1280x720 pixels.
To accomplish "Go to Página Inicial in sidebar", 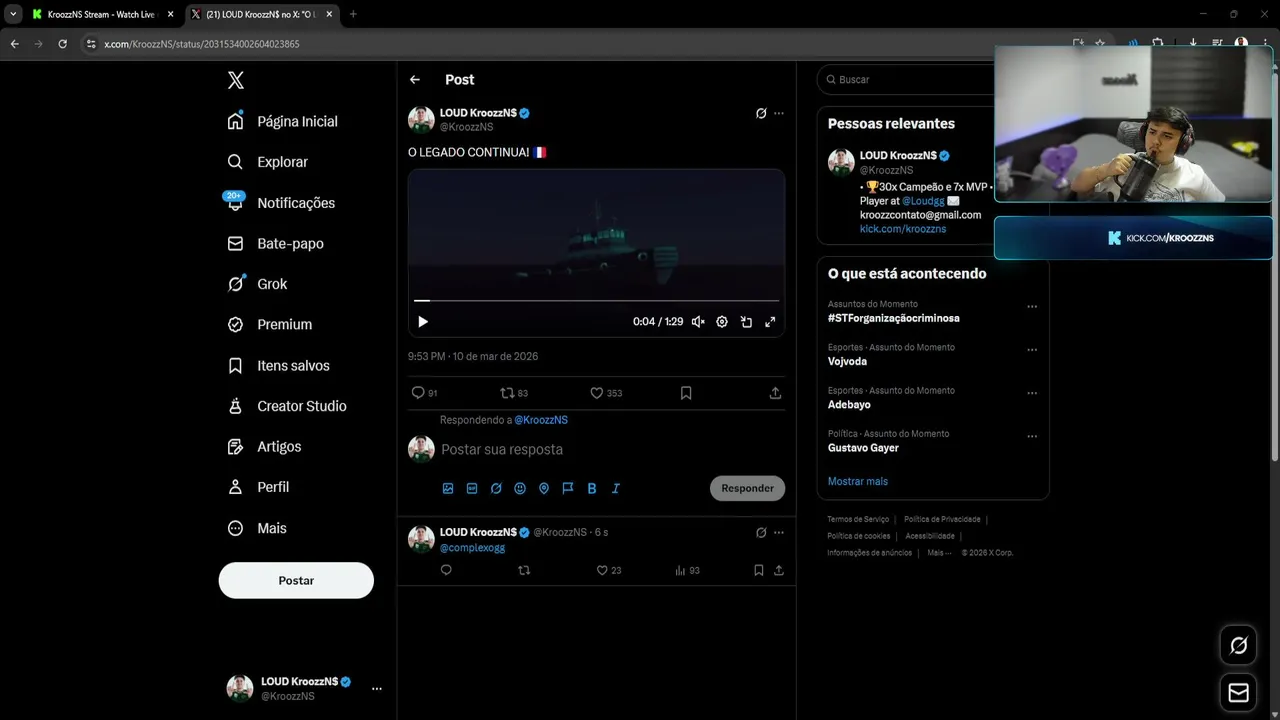I will tap(282, 121).
